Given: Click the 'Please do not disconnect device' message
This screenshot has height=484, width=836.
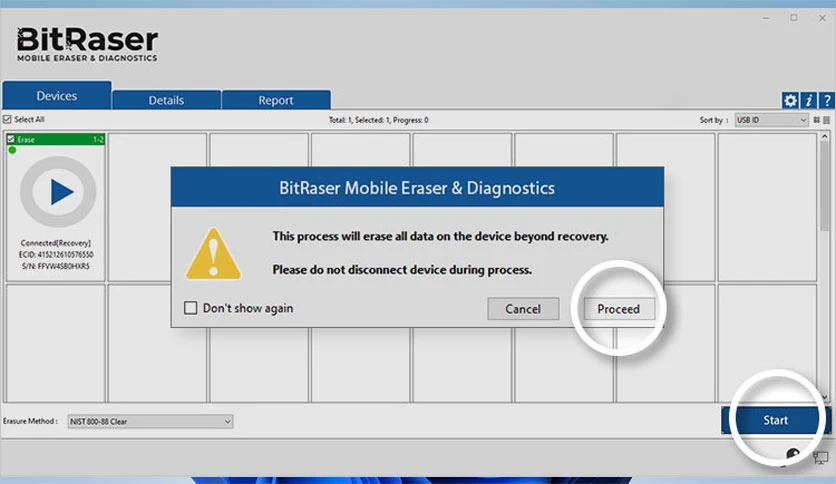Looking at the screenshot, I should pyautogui.click(x=402, y=270).
